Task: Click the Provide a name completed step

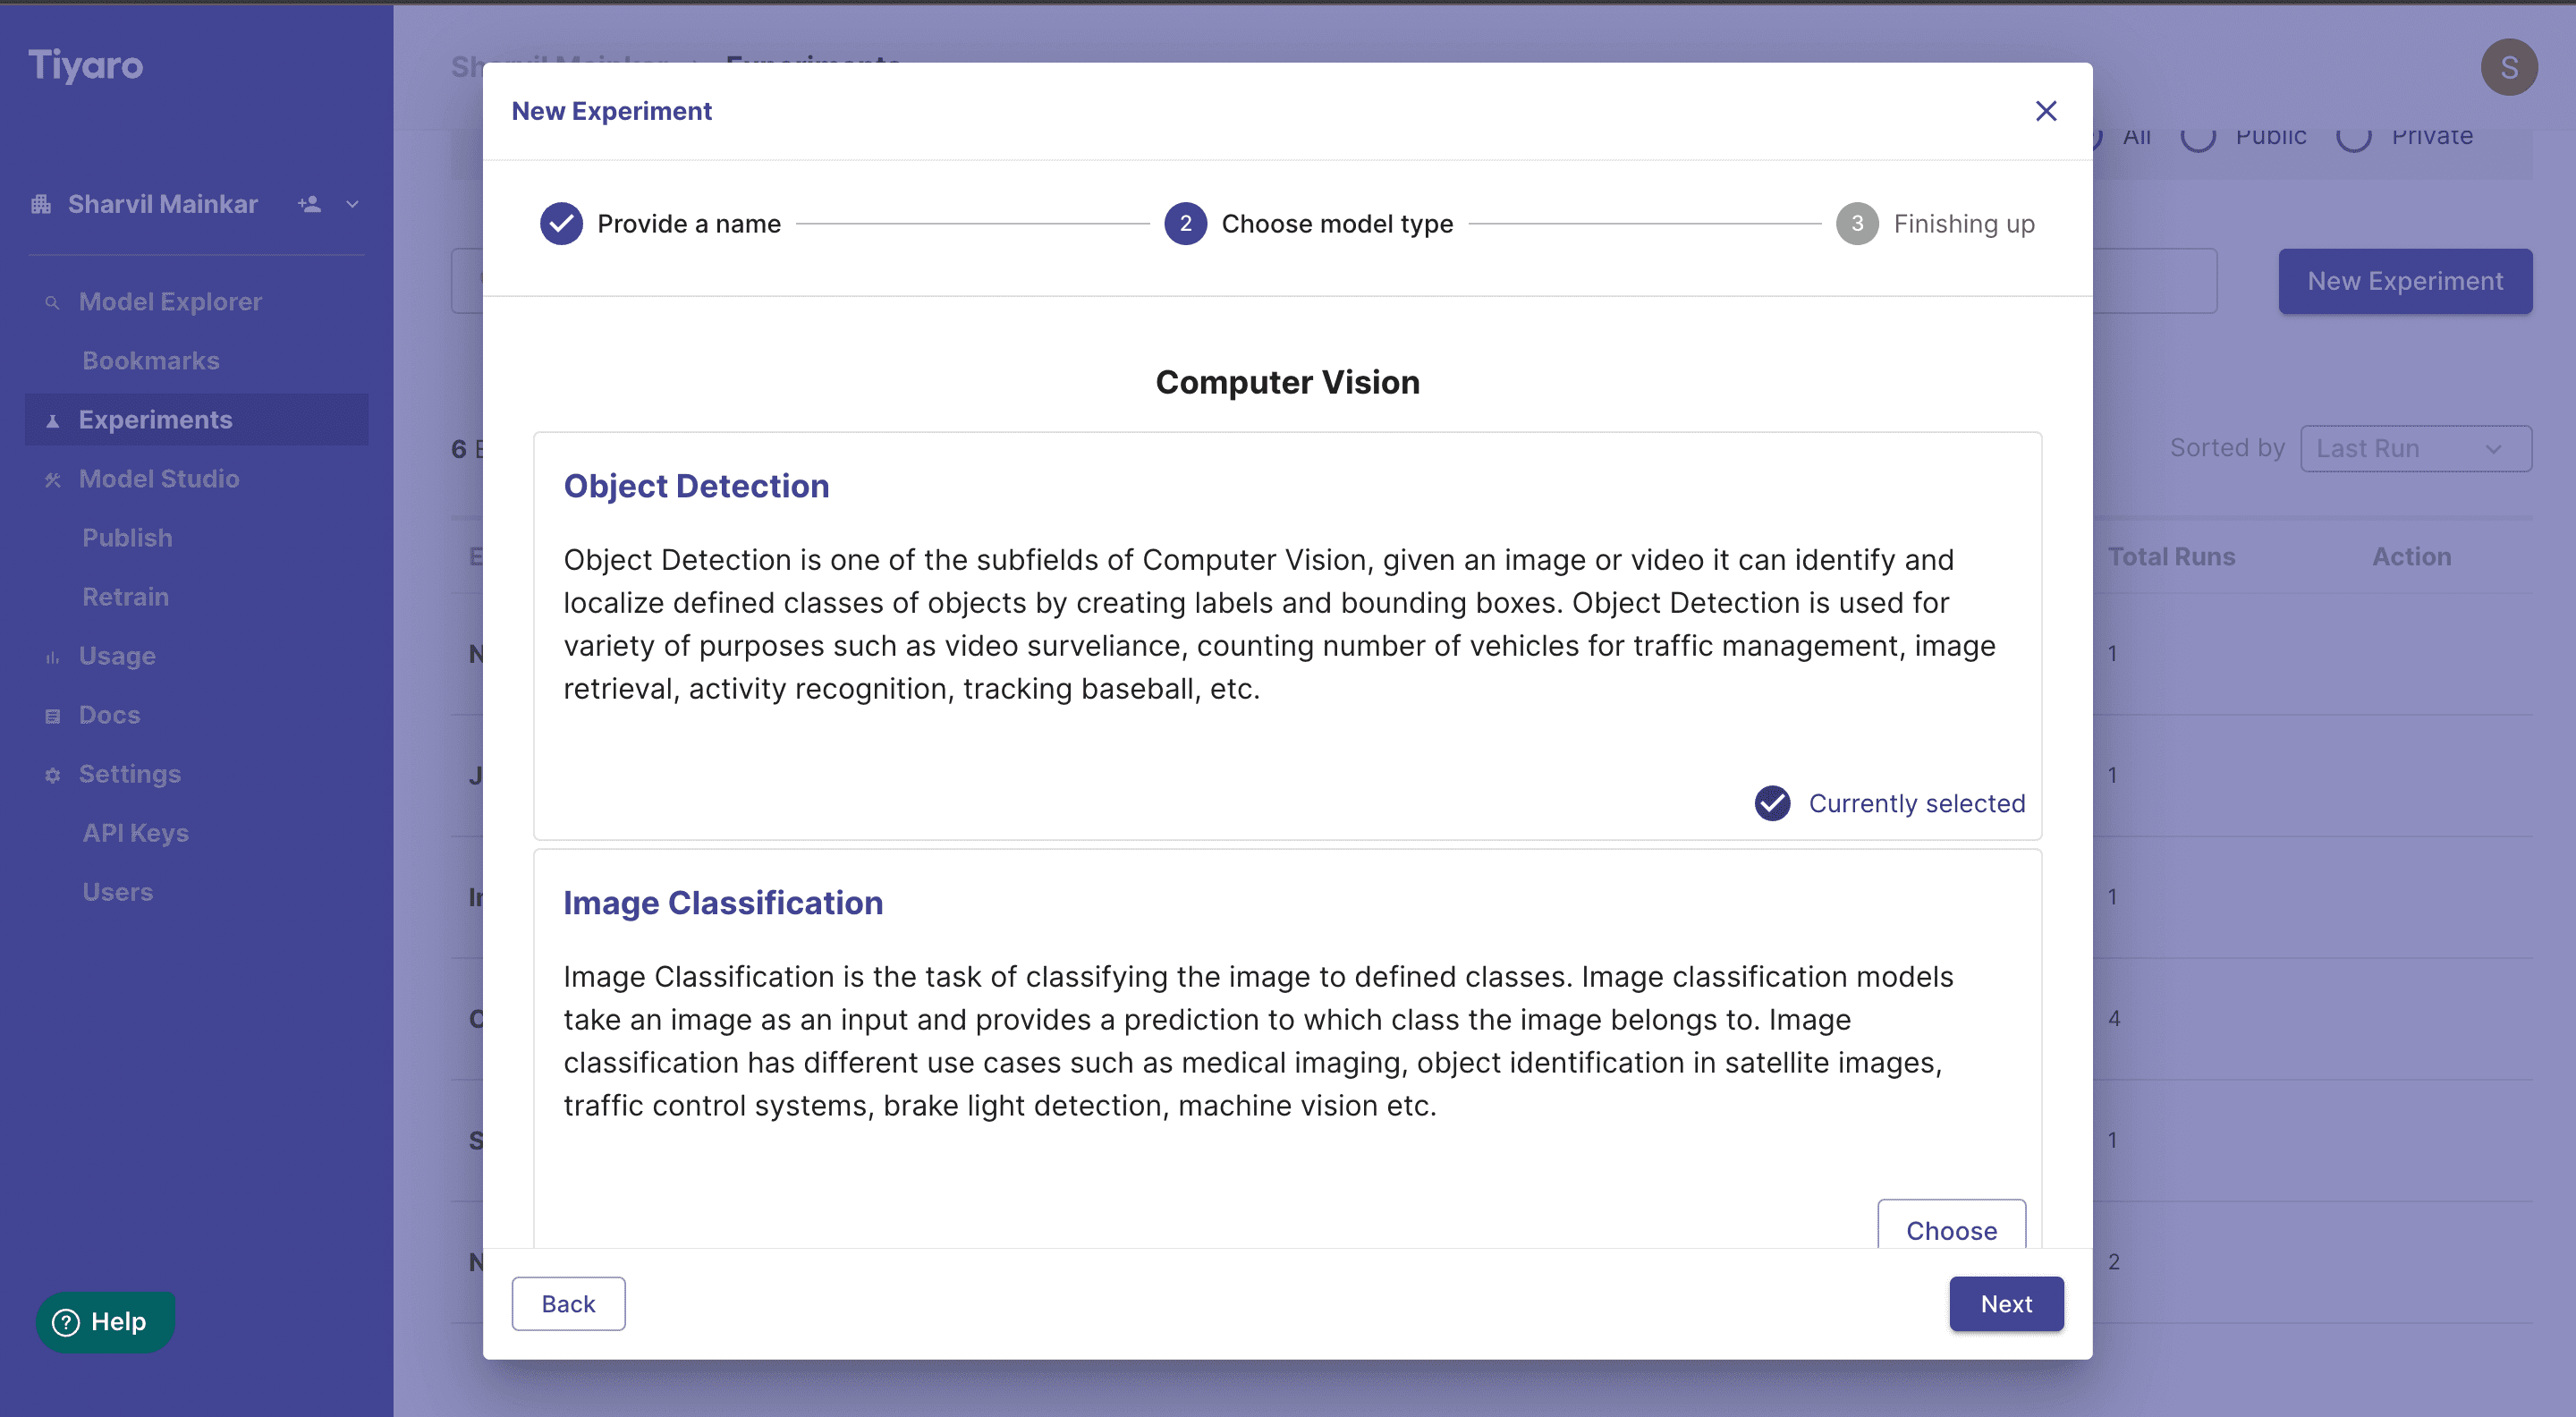Action: pos(660,224)
